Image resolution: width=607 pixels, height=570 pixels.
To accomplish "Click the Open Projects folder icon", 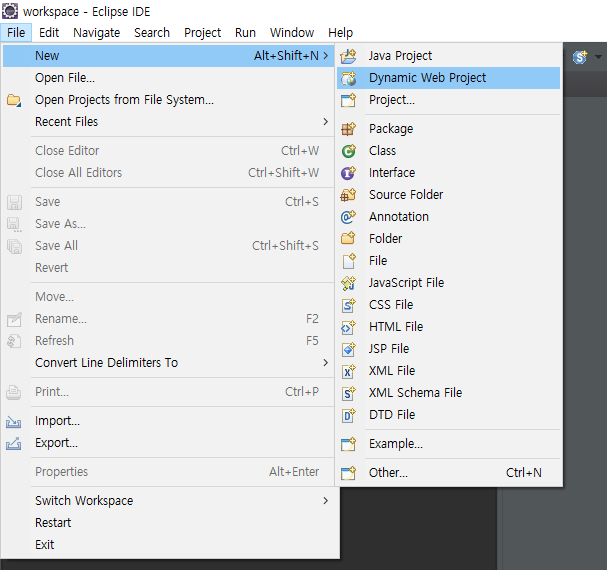I will coord(14,100).
